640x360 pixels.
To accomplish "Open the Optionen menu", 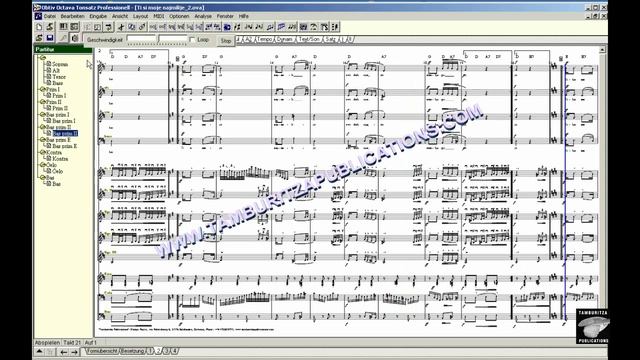I will 179,16.
